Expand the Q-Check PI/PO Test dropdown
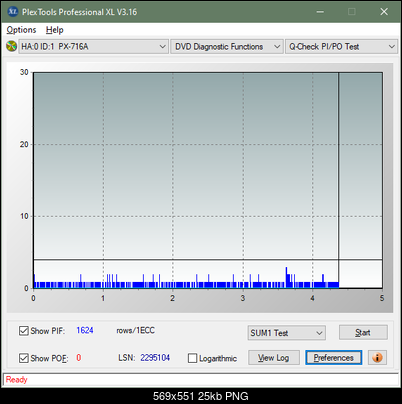402x404 pixels. coord(341,46)
